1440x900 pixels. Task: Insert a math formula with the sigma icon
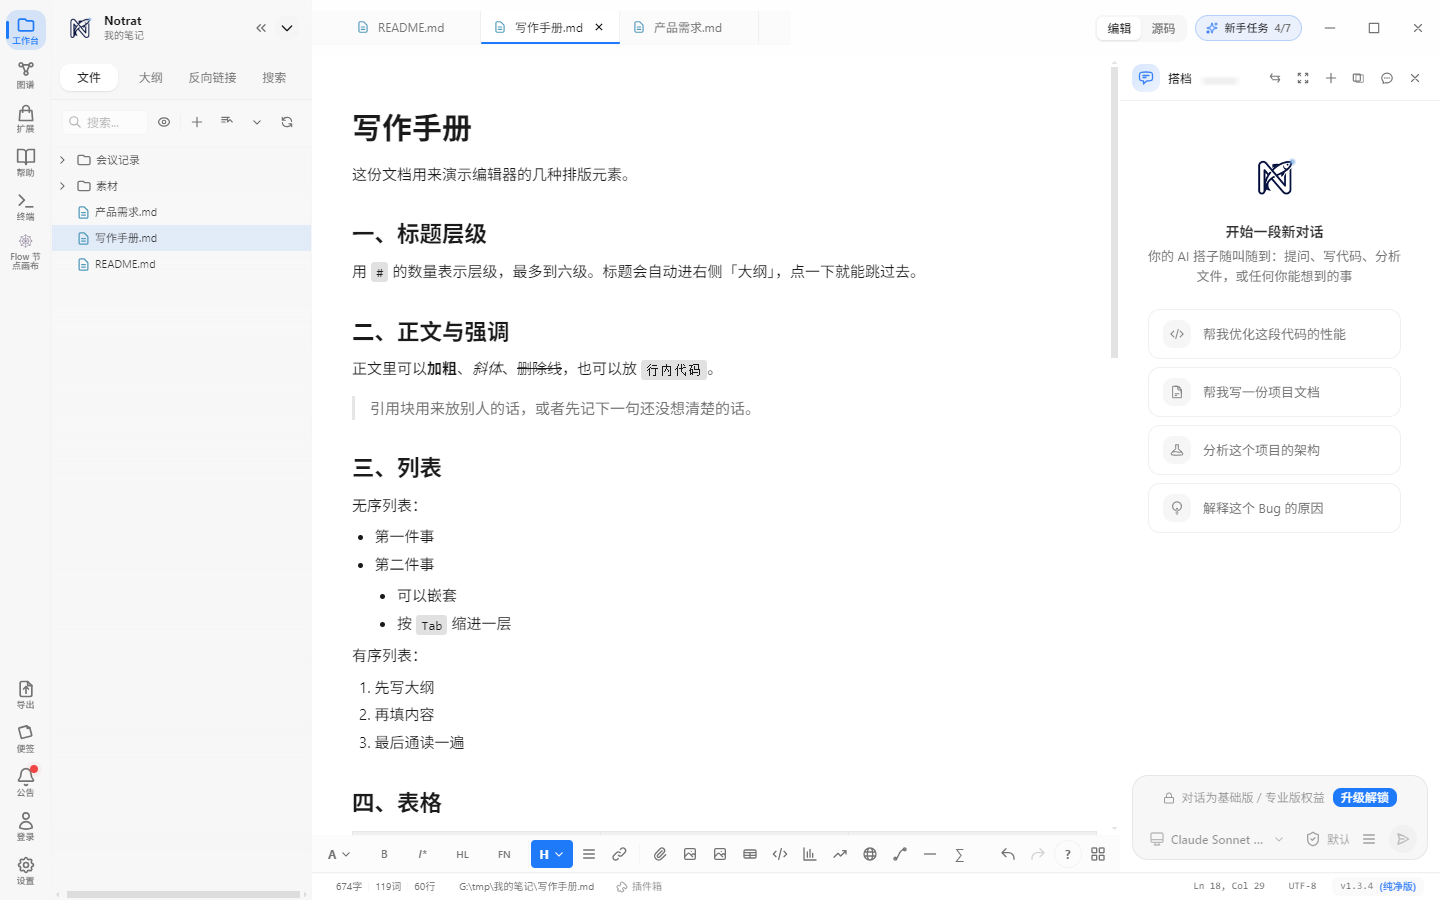960,854
